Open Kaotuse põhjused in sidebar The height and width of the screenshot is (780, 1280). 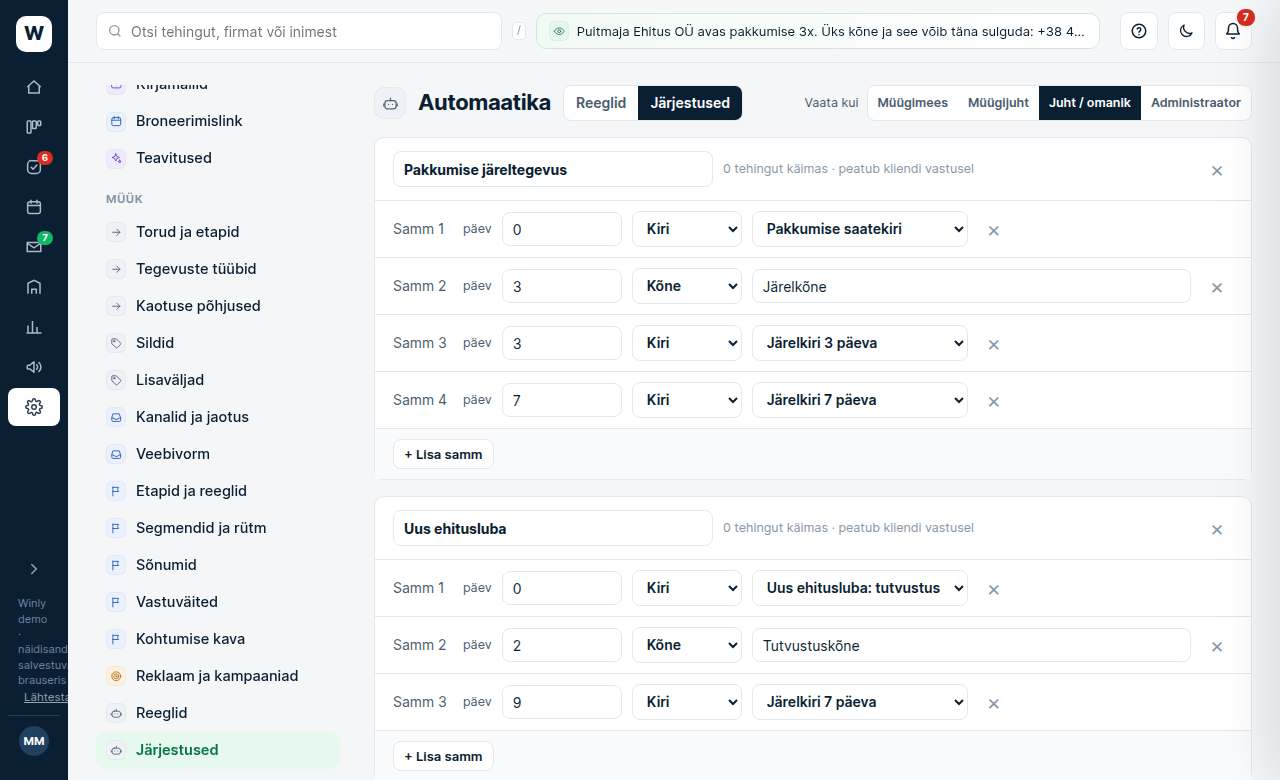pos(218,306)
